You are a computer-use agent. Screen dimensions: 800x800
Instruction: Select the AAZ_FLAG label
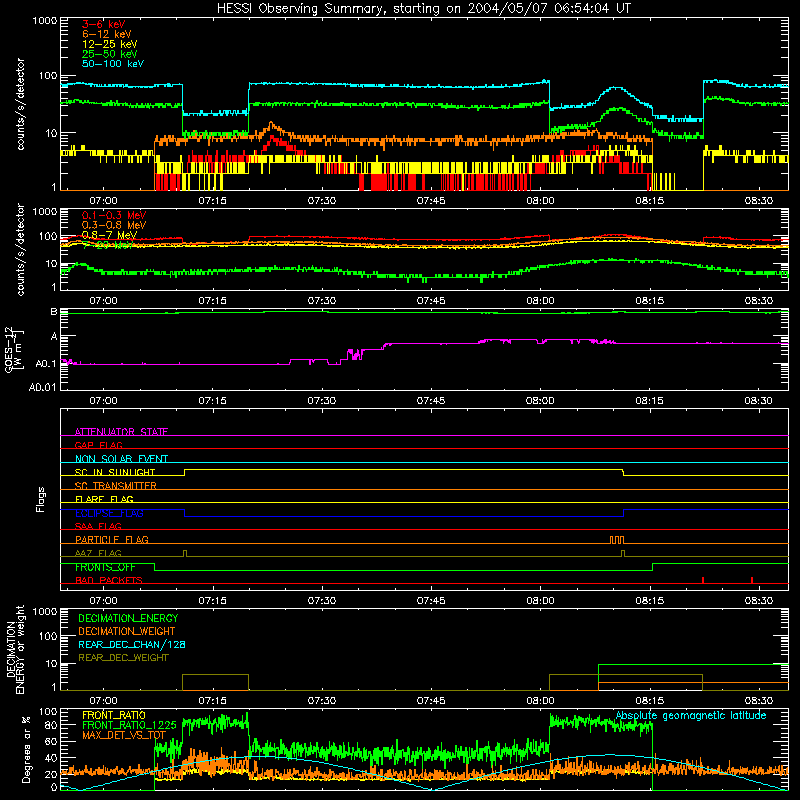pyautogui.click(x=98, y=553)
